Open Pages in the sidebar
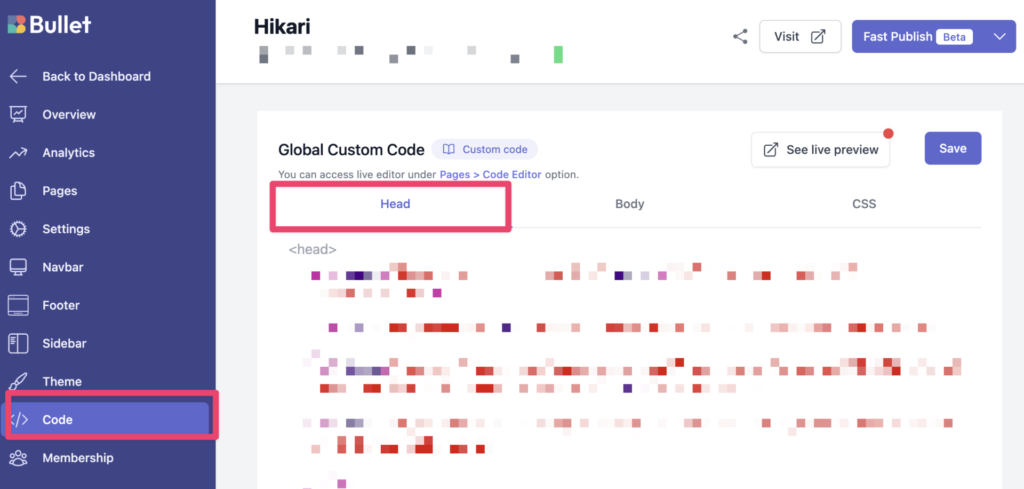The image size is (1024, 489). [59, 191]
